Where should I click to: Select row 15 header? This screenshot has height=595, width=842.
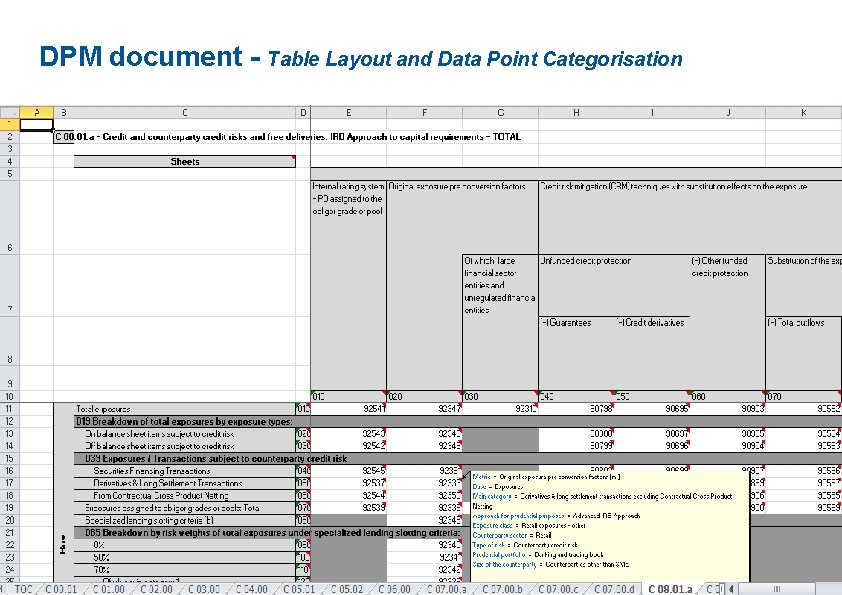click(10, 458)
